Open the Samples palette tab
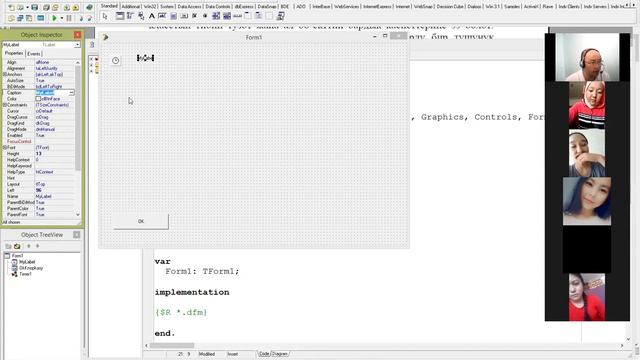The image size is (640, 360). point(511,6)
